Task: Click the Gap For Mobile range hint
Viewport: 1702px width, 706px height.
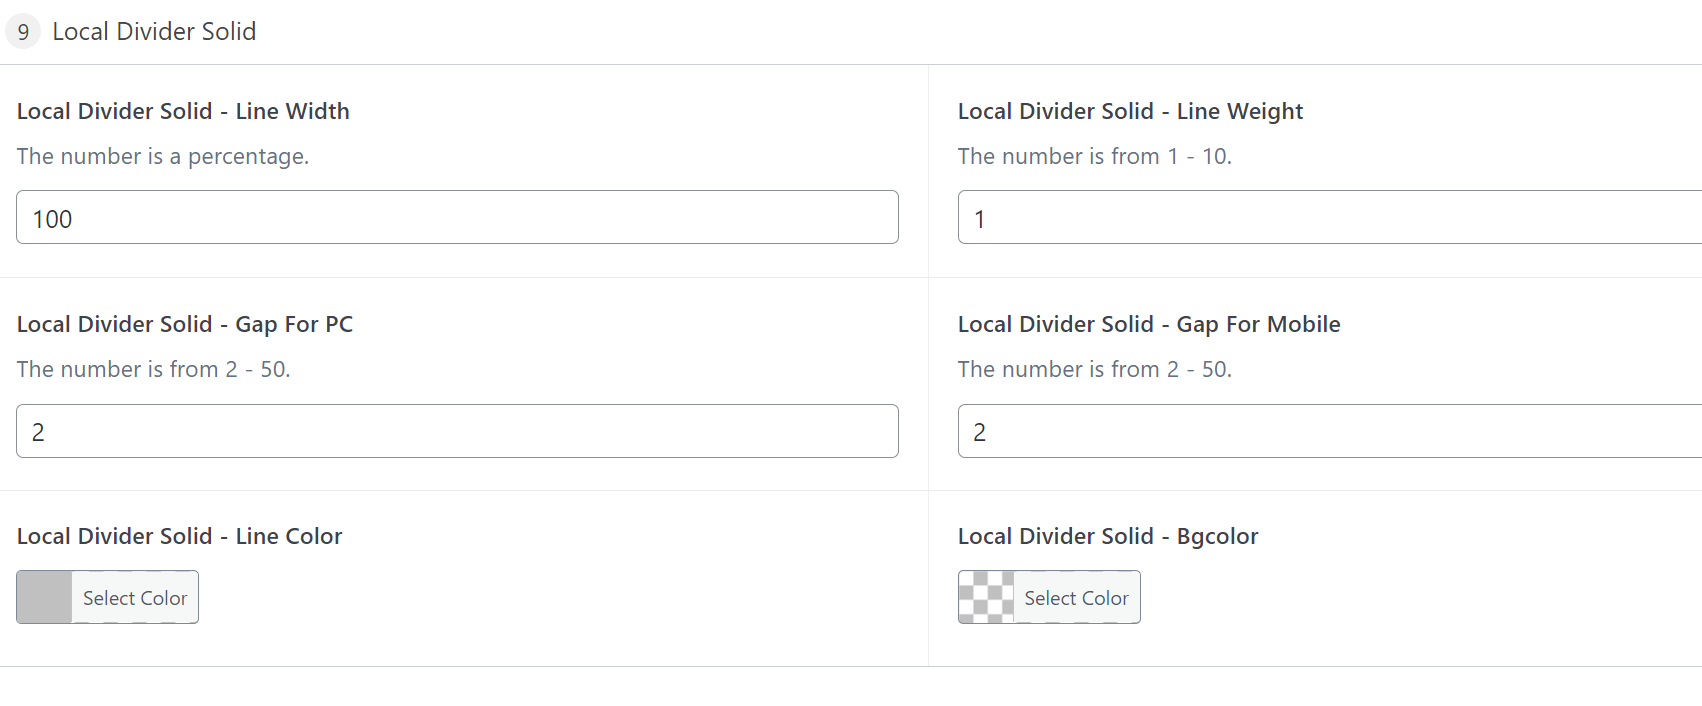Action: click(x=1095, y=369)
